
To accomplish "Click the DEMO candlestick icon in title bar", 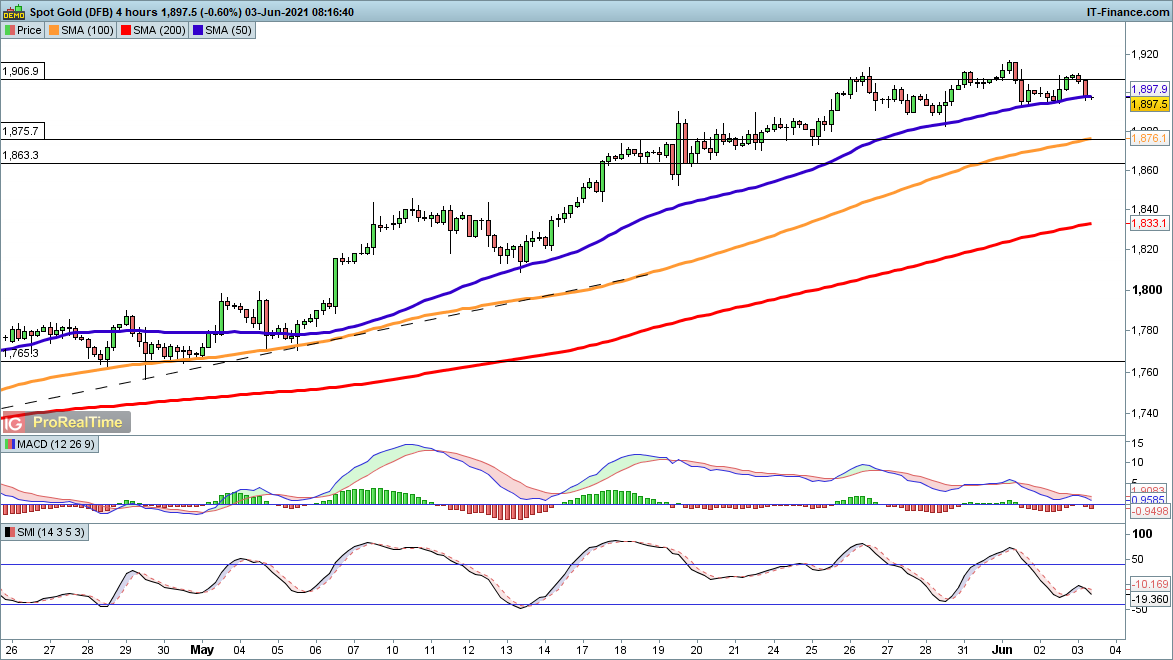I will [x=15, y=11].
